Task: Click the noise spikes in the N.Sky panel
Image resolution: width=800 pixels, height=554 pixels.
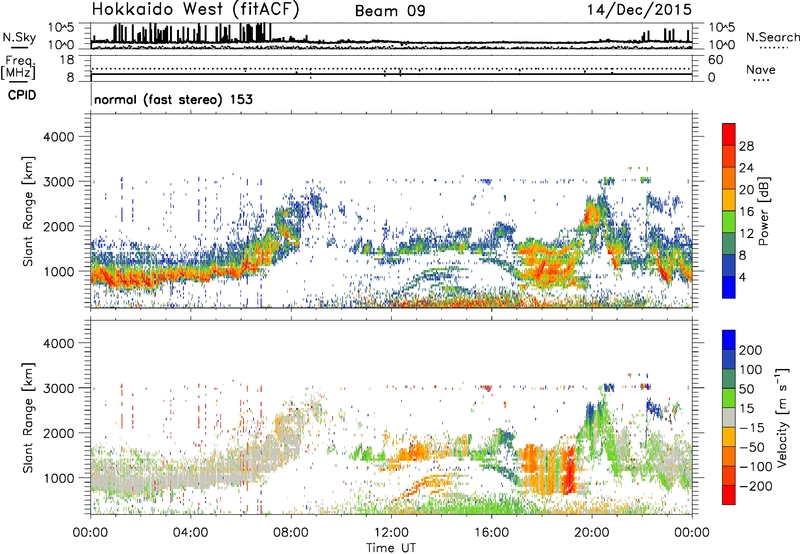Action: pos(191,33)
